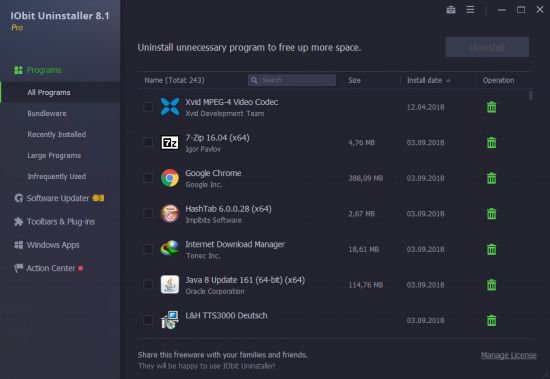Go to Toolbars & Plug-ins
This screenshot has height=379, width=550.
[60, 221]
